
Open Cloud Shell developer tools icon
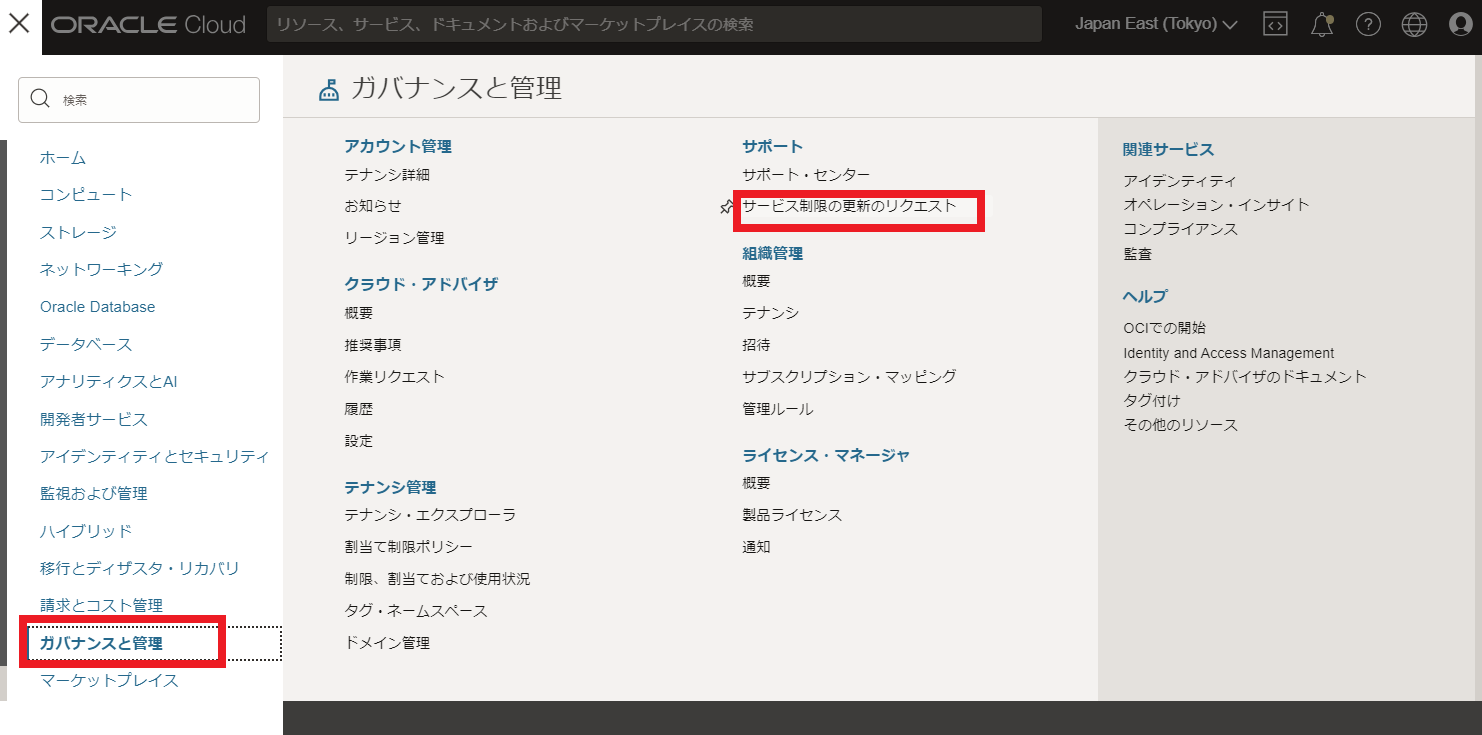(1275, 24)
